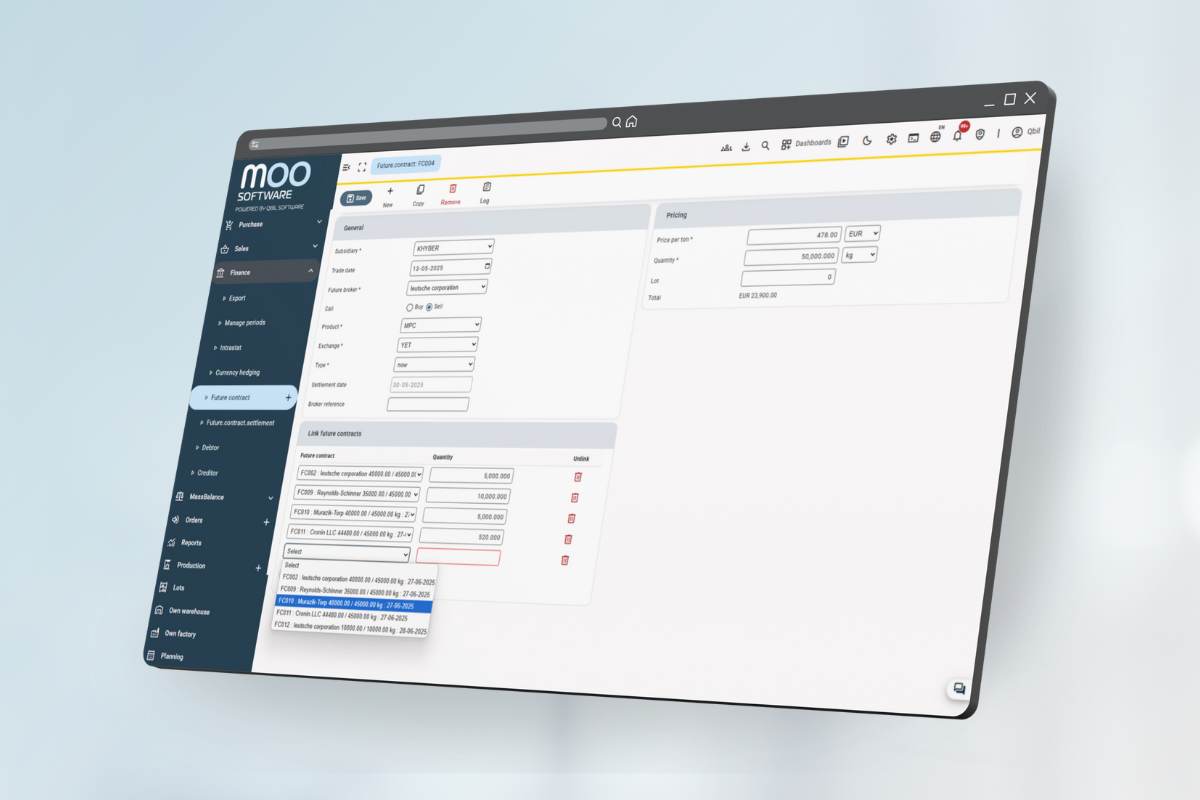This screenshot has height=800, width=1200.
Task: Open the Trade date calendar picker
Action: pyautogui.click(x=487, y=267)
